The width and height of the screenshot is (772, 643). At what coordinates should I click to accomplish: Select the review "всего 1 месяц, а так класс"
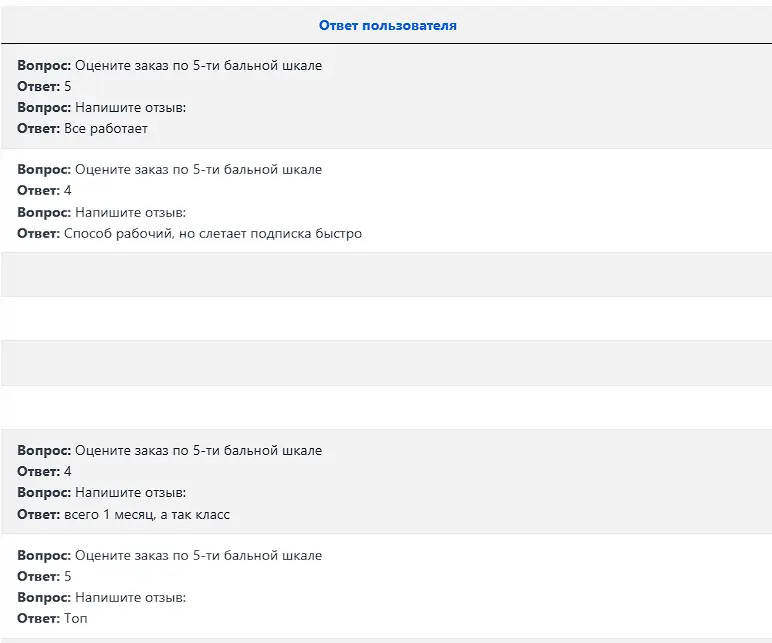click(147, 514)
